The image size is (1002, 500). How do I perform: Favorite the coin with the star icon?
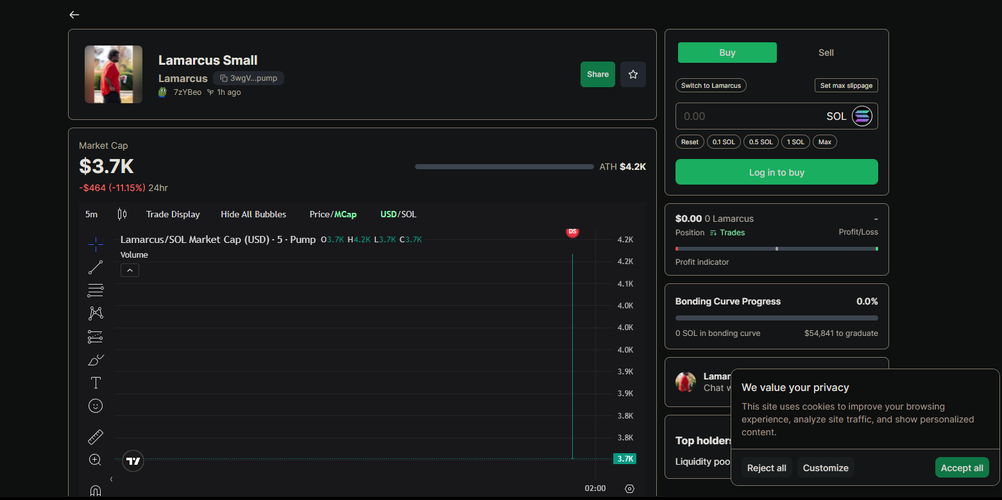632,74
